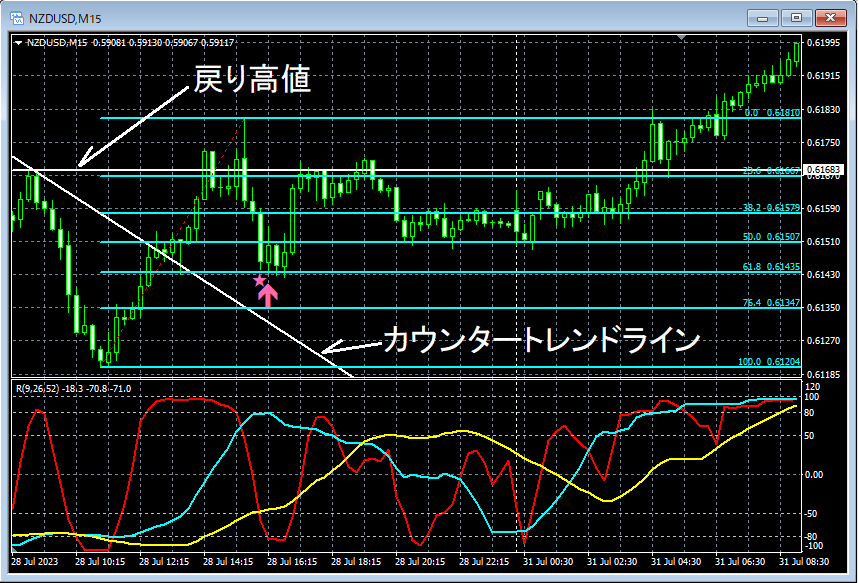Expand the NZDUSD,M15 chart header arrow
Image resolution: width=859 pixels, height=583 pixels.
pos(19,43)
